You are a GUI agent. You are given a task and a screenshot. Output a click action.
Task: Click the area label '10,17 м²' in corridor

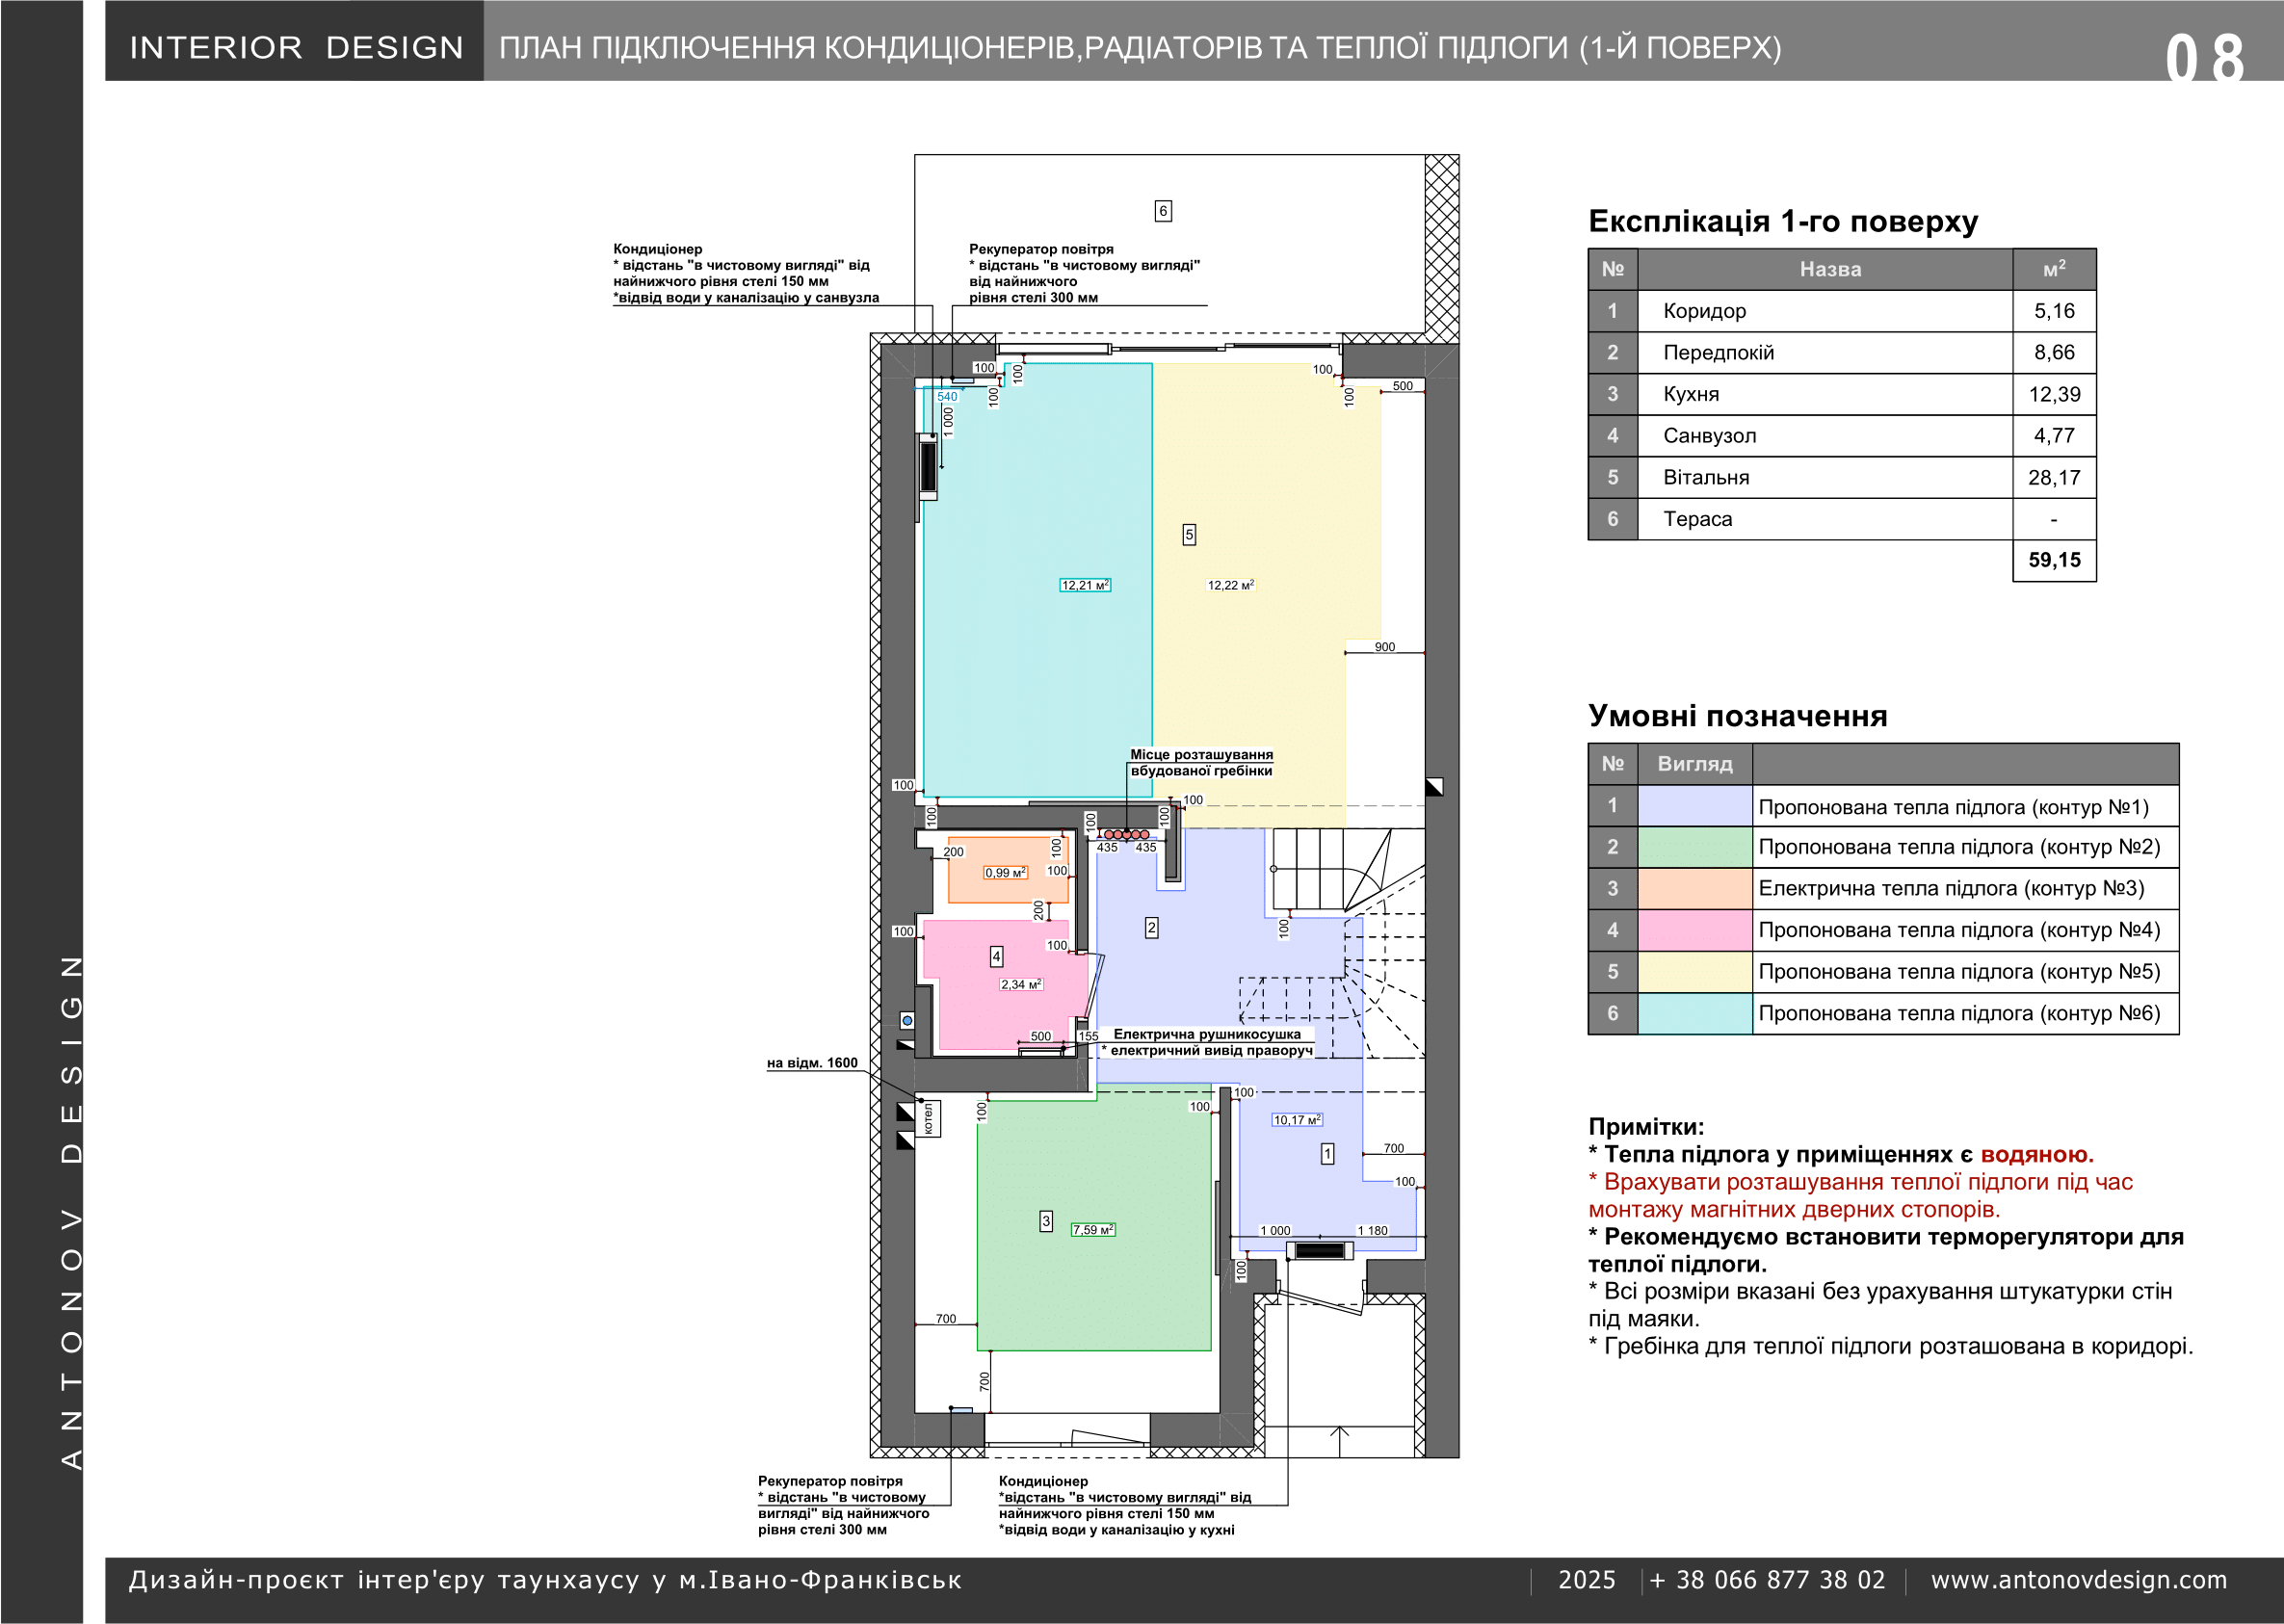coord(1297,1120)
